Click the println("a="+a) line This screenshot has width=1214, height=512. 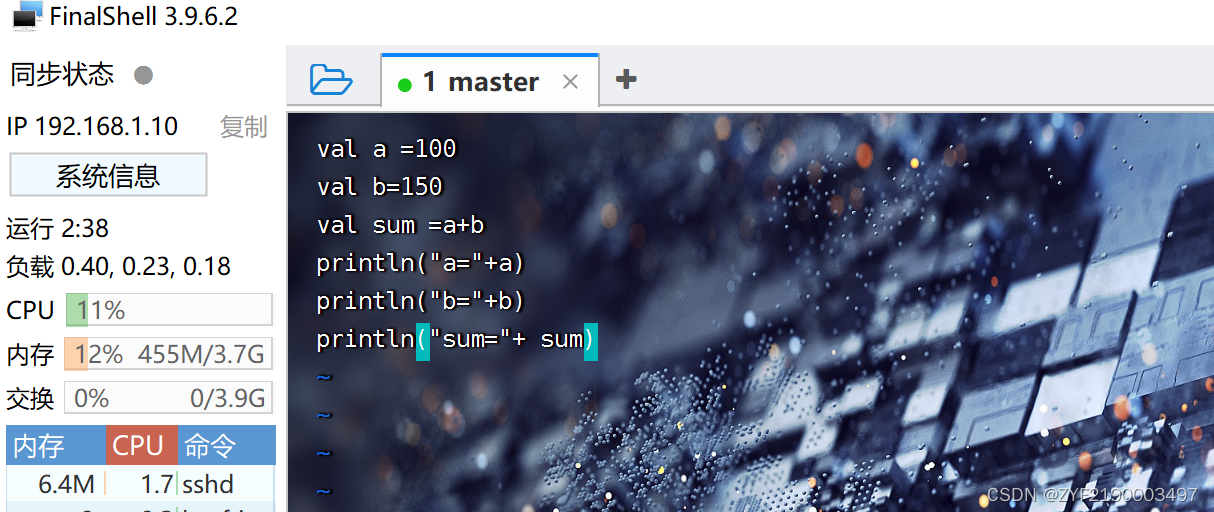420,263
